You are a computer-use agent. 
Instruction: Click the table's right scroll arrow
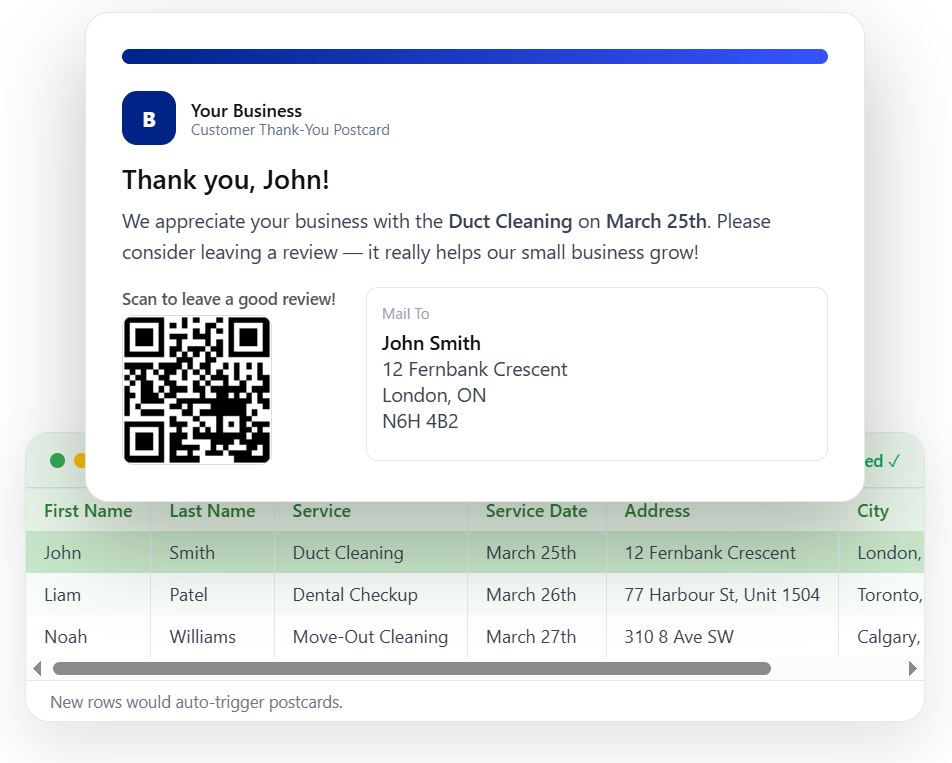pyautogui.click(x=912, y=668)
